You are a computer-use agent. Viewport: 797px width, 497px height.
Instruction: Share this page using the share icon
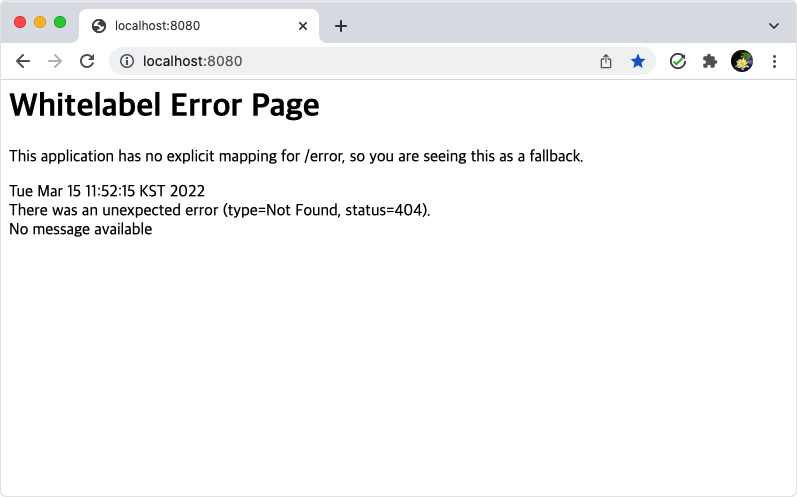tap(605, 61)
